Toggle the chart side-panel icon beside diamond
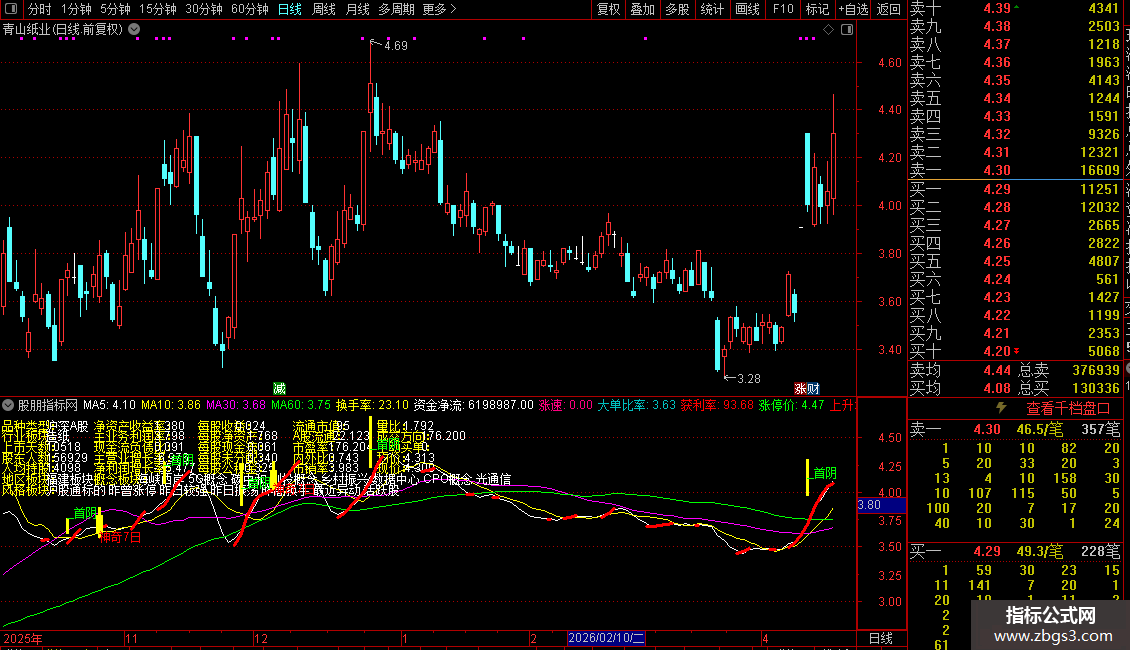The image size is (1130, 650). (x=847, y=30)
